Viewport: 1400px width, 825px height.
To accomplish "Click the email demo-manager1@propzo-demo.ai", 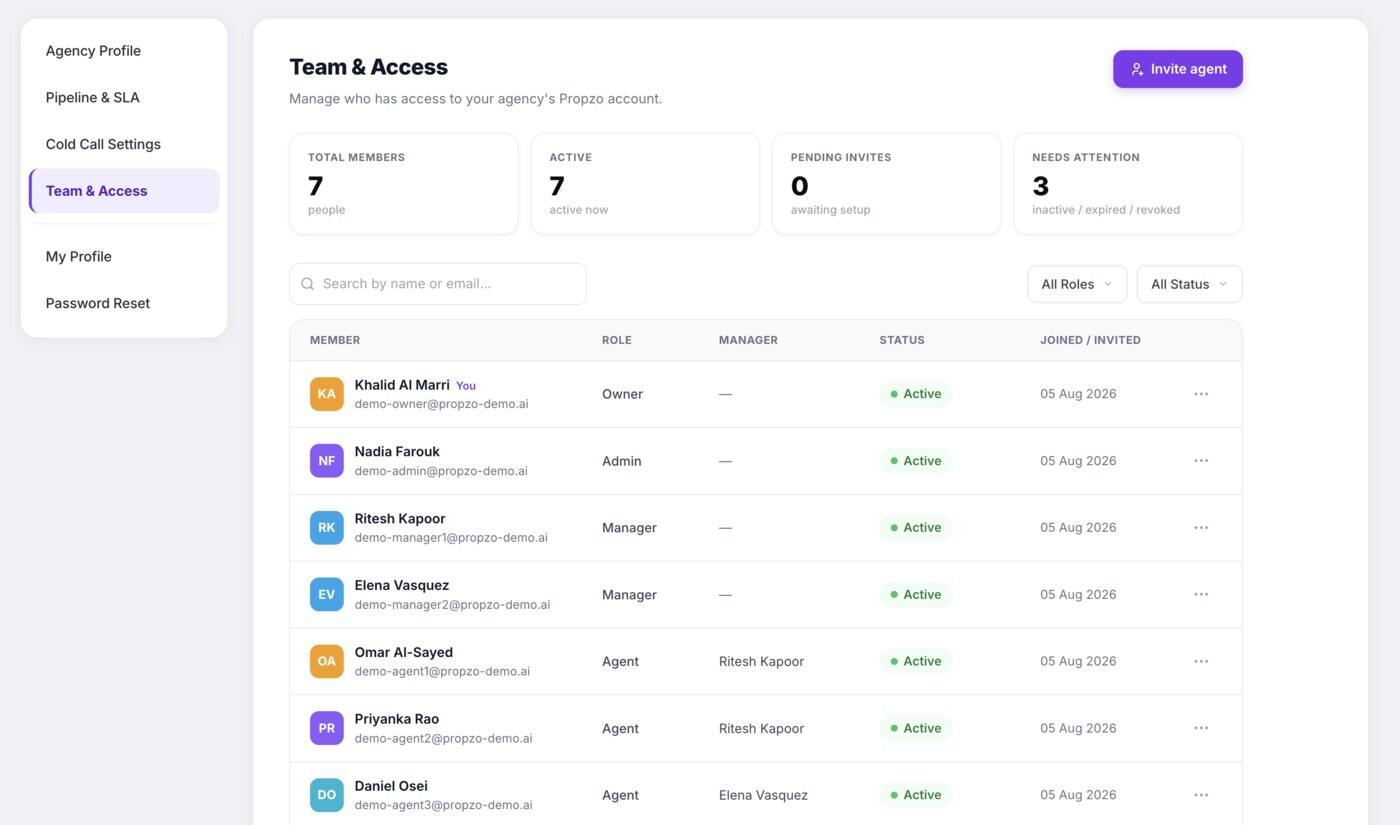I will pyautogui.click(x=451, y=538).
